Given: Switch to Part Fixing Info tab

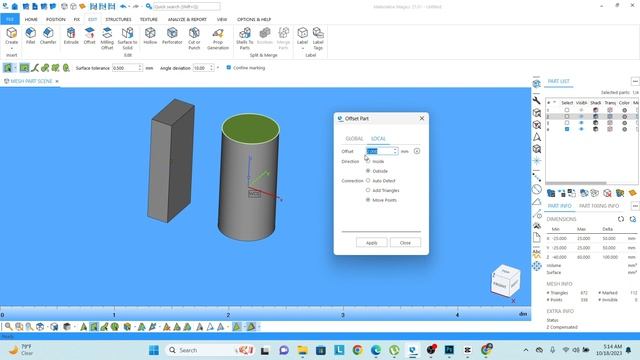Looking at the screenshot, I should 599,206.
